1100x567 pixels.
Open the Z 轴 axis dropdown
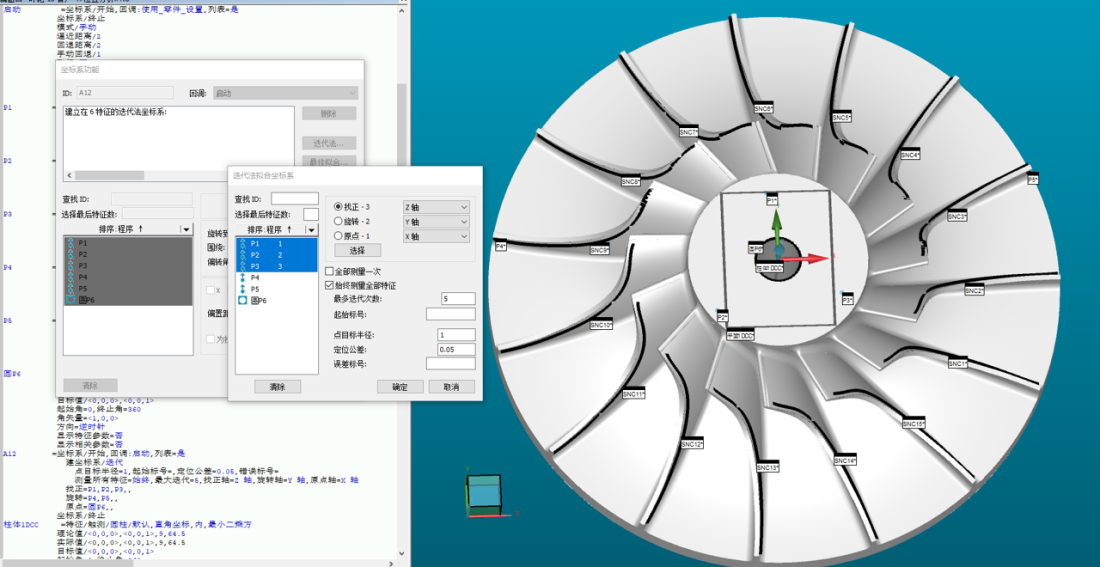point(436,207)
